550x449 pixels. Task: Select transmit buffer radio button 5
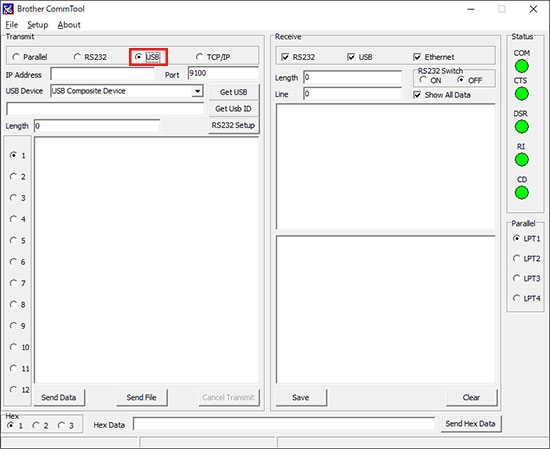13,240
